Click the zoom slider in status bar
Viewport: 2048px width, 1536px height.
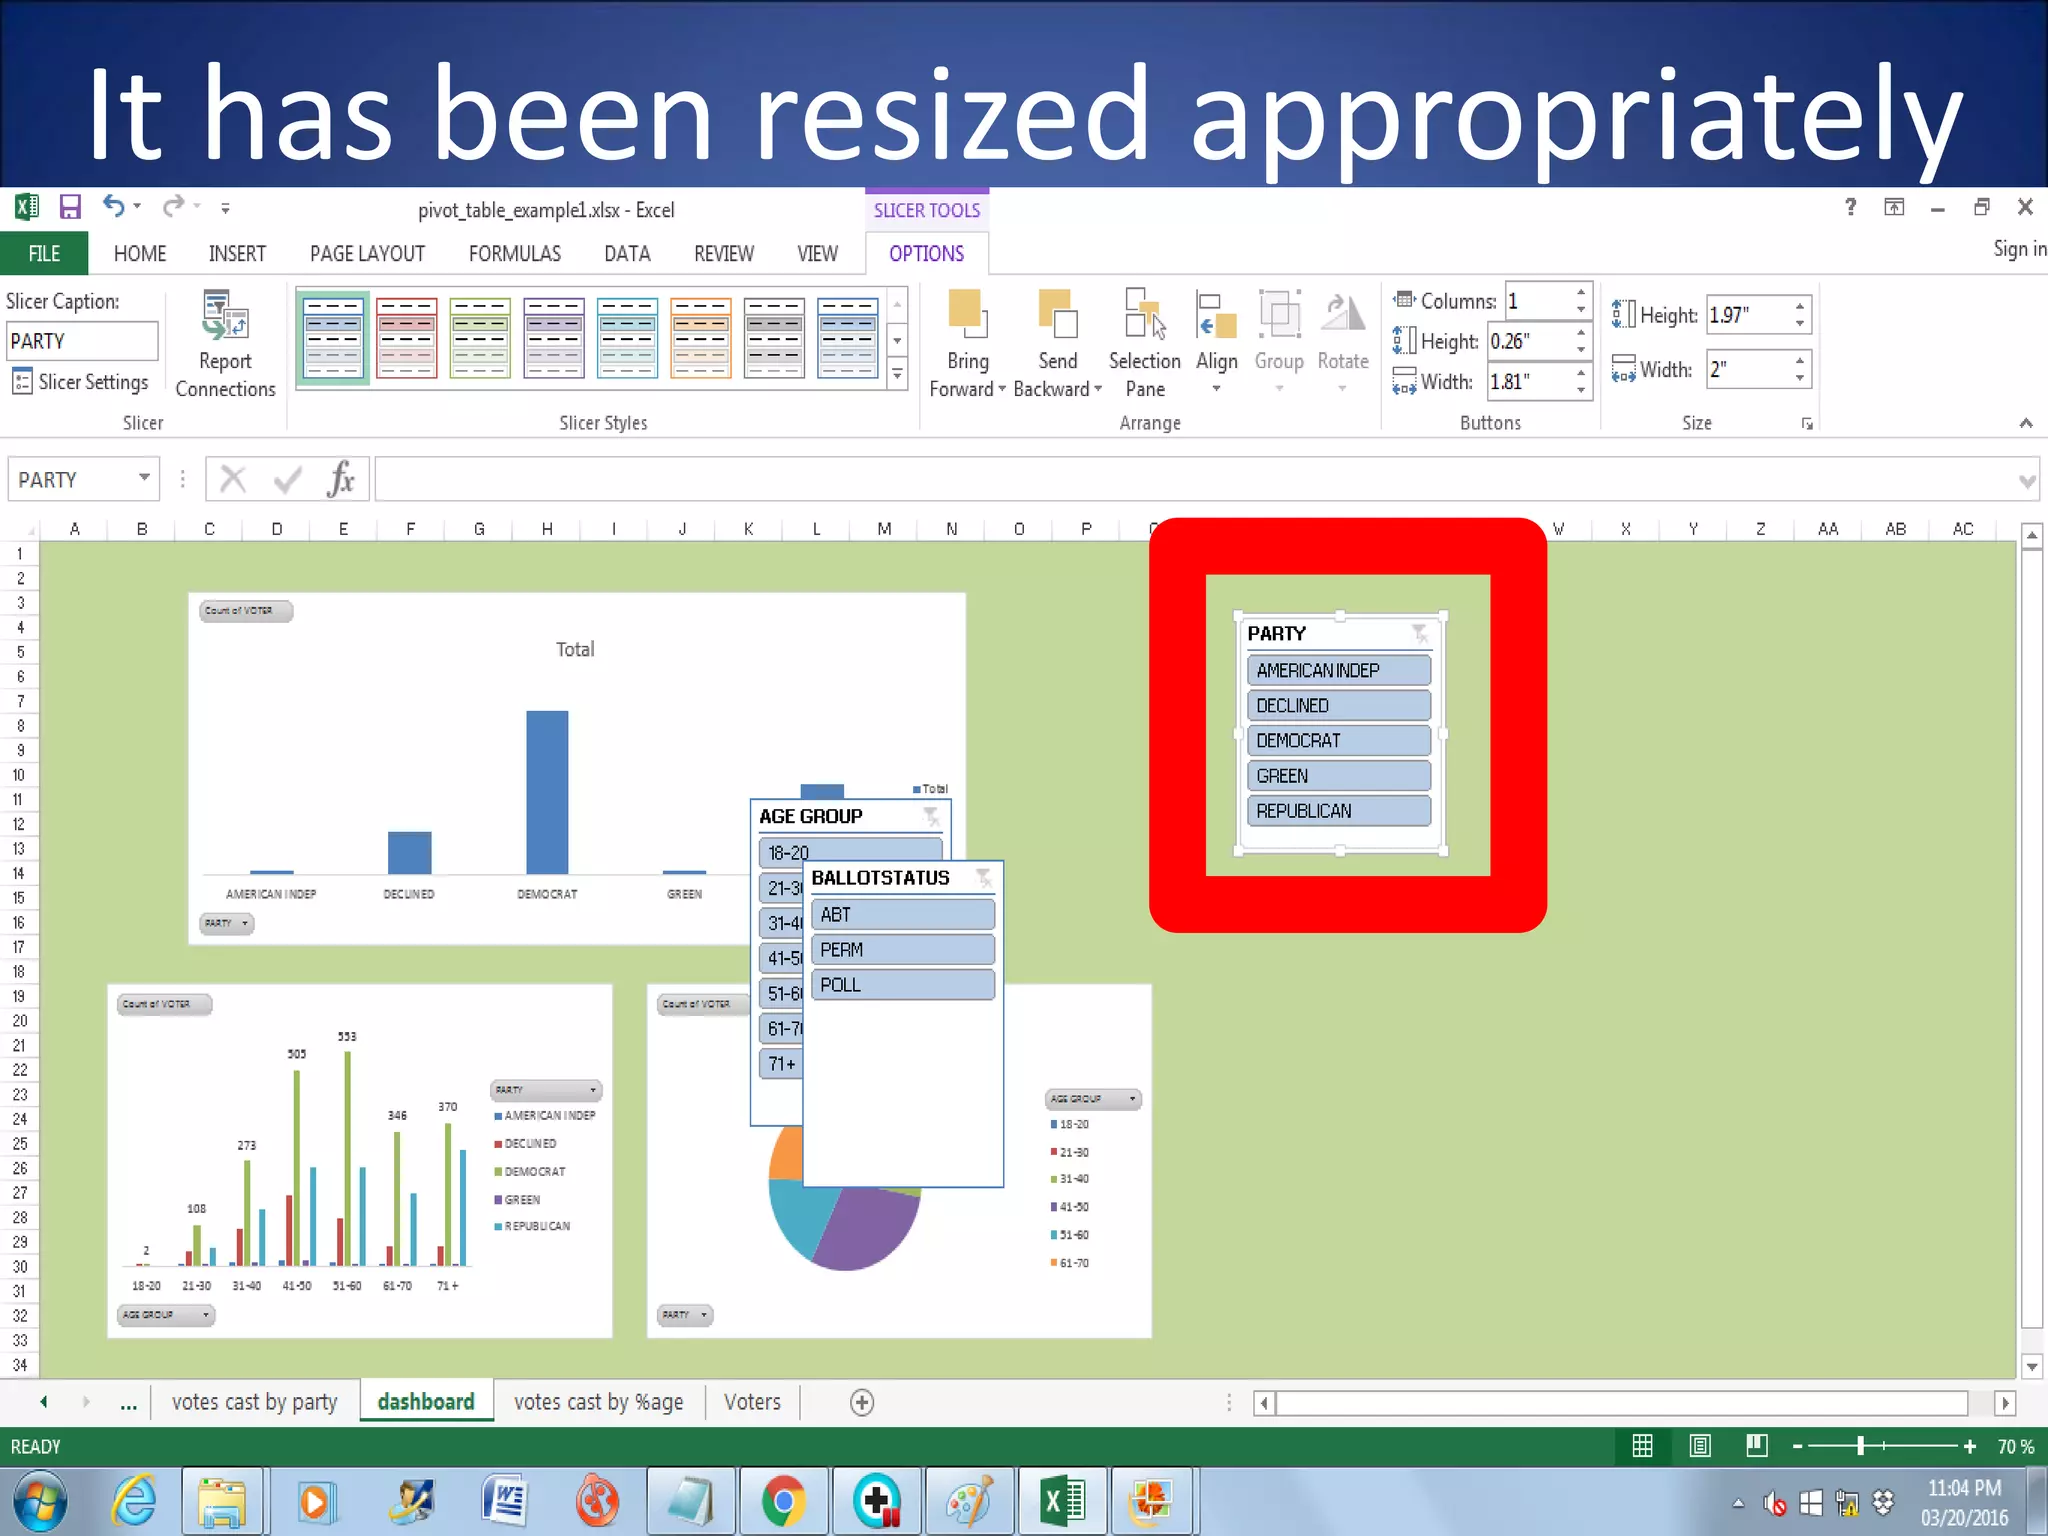click(1860, 1446)
